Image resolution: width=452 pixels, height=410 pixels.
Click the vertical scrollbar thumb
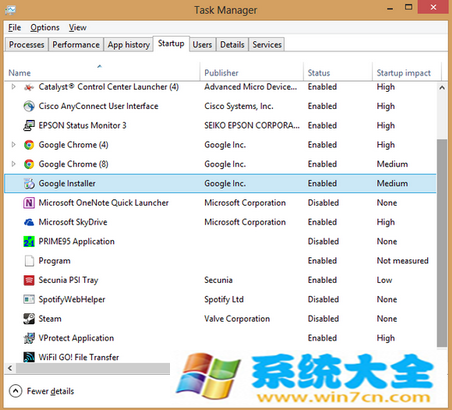(442, 243)
